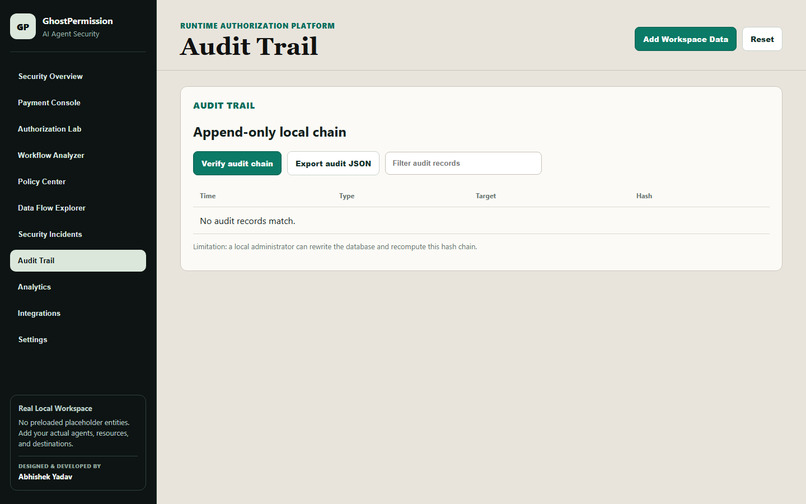Image resolution: width=806 pixels, height=504 pixels.
Task: Navigate to Policy Center
Action: pyautogui.click(x=78, y=182)
